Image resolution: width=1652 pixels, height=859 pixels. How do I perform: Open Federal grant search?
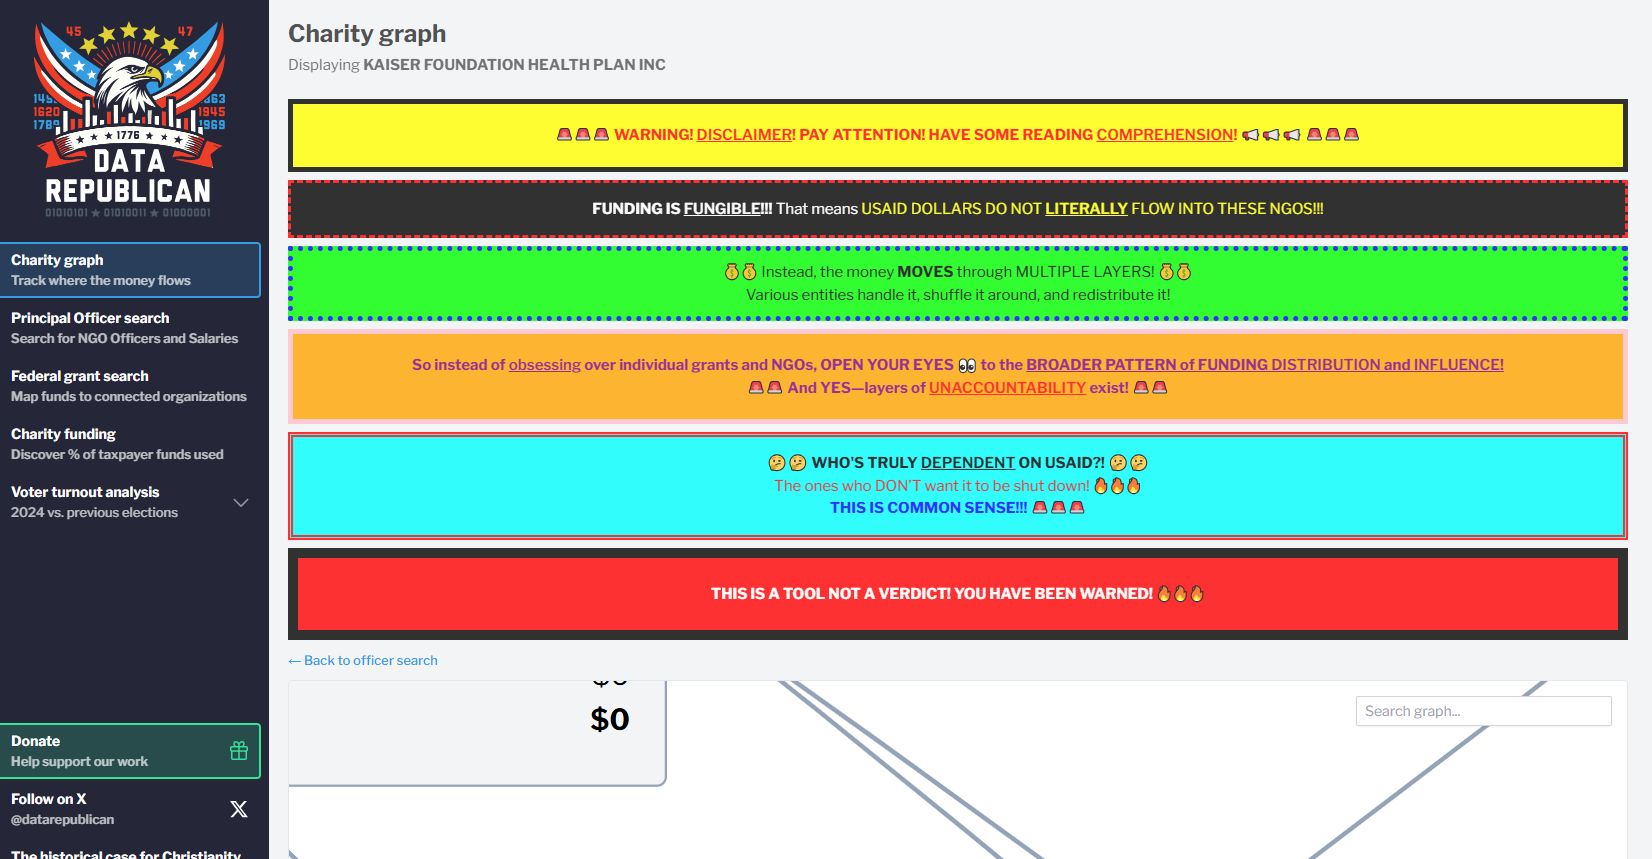tap(130, 386)
